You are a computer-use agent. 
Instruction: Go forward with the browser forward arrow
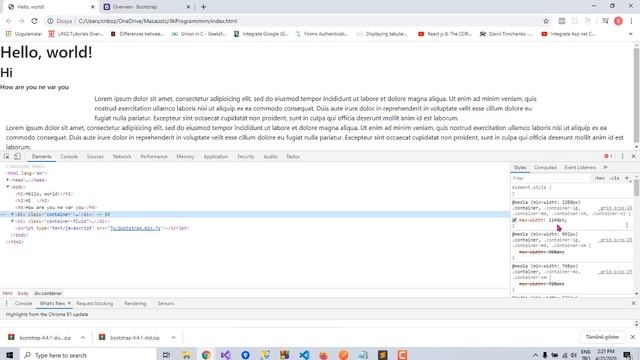click(x=22, y=21)
